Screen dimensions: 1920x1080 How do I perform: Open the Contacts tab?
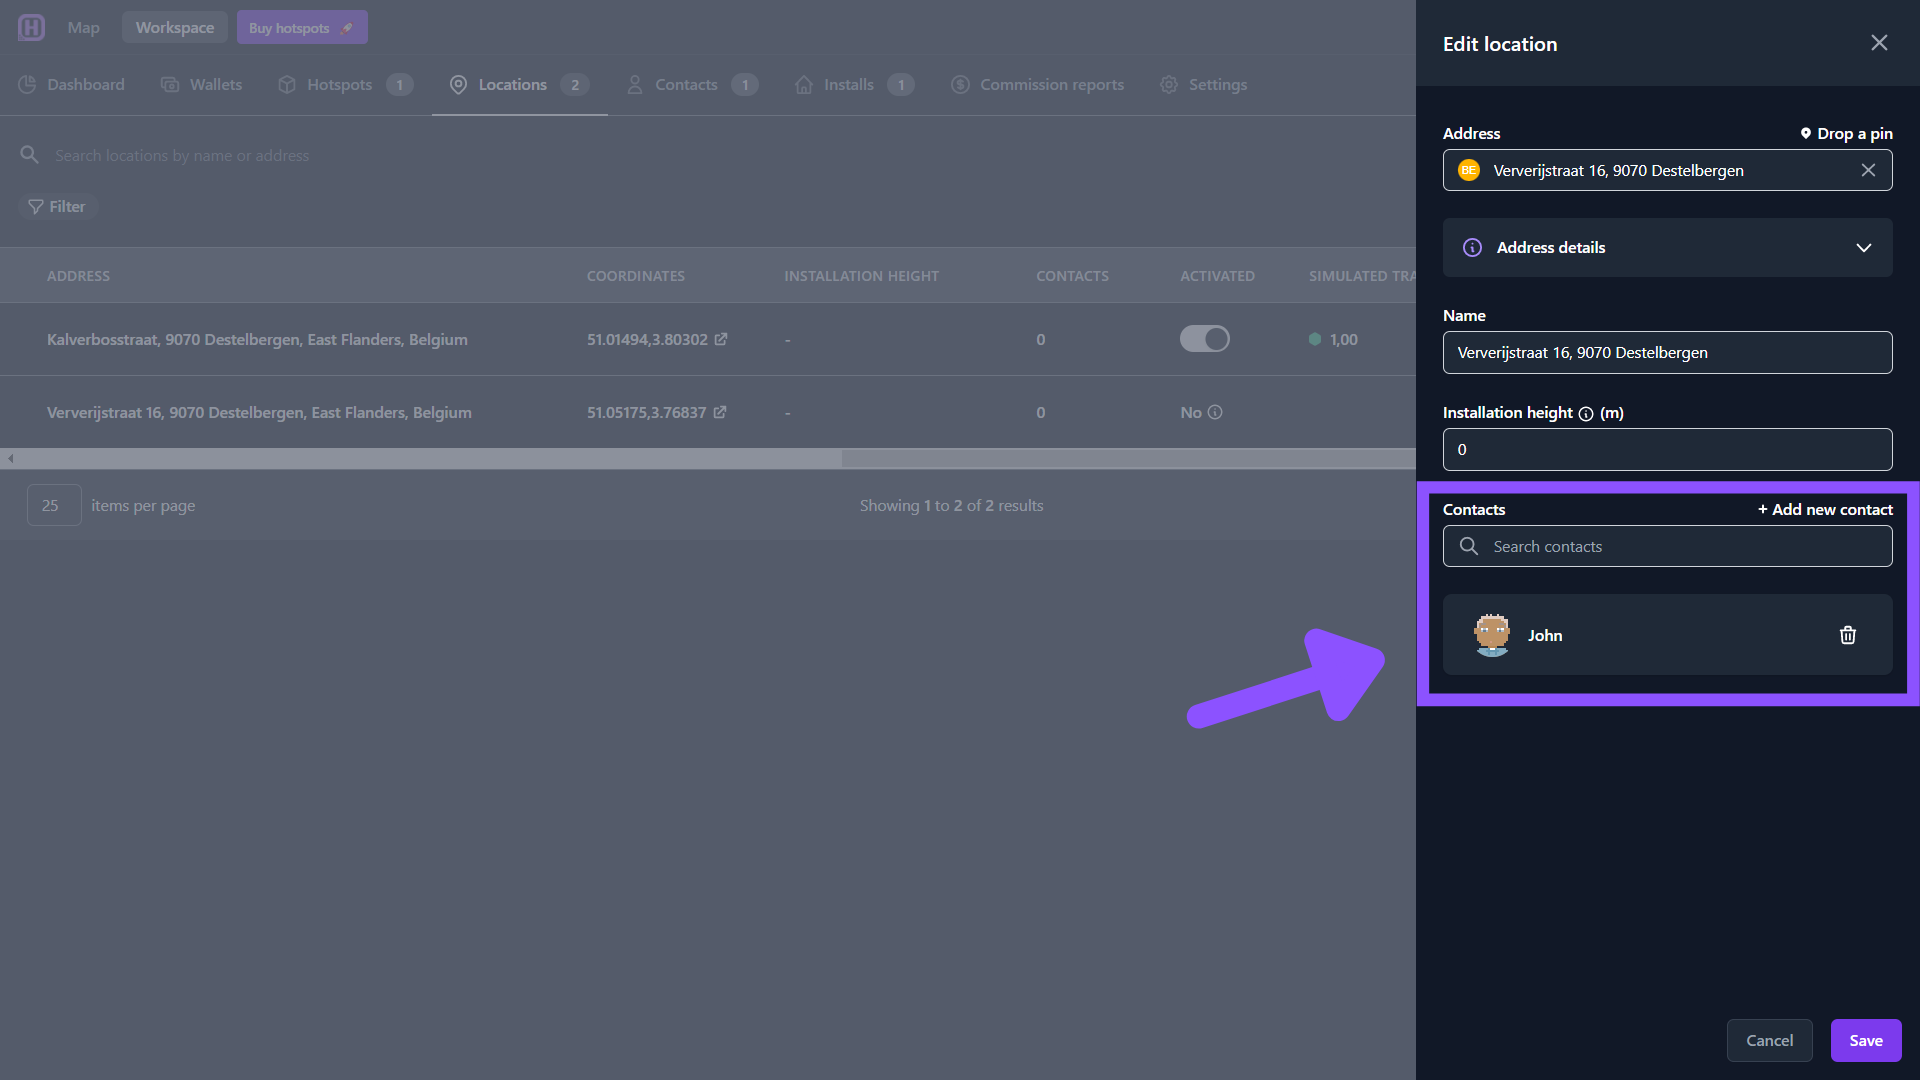coord(692,85)
